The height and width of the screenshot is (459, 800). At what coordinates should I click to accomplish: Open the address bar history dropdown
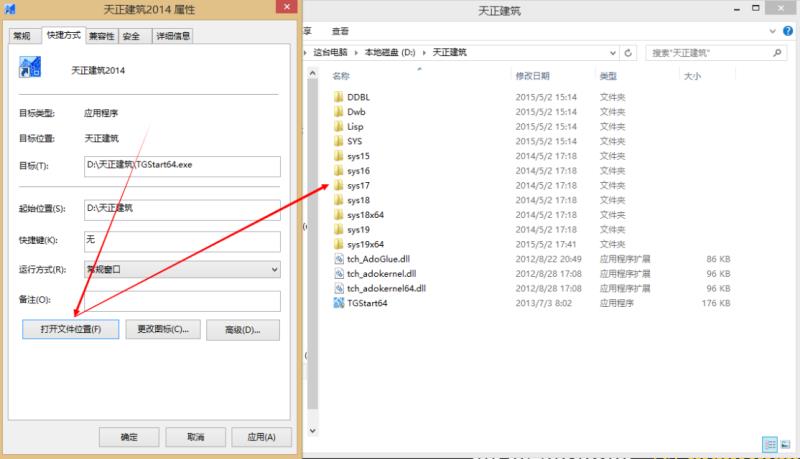(613, 53)
